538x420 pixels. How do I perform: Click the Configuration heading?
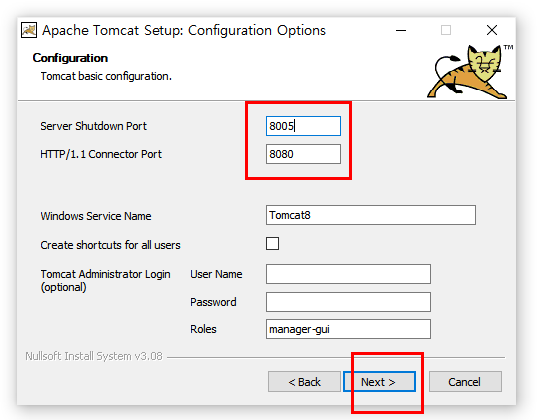coord(70,58)
